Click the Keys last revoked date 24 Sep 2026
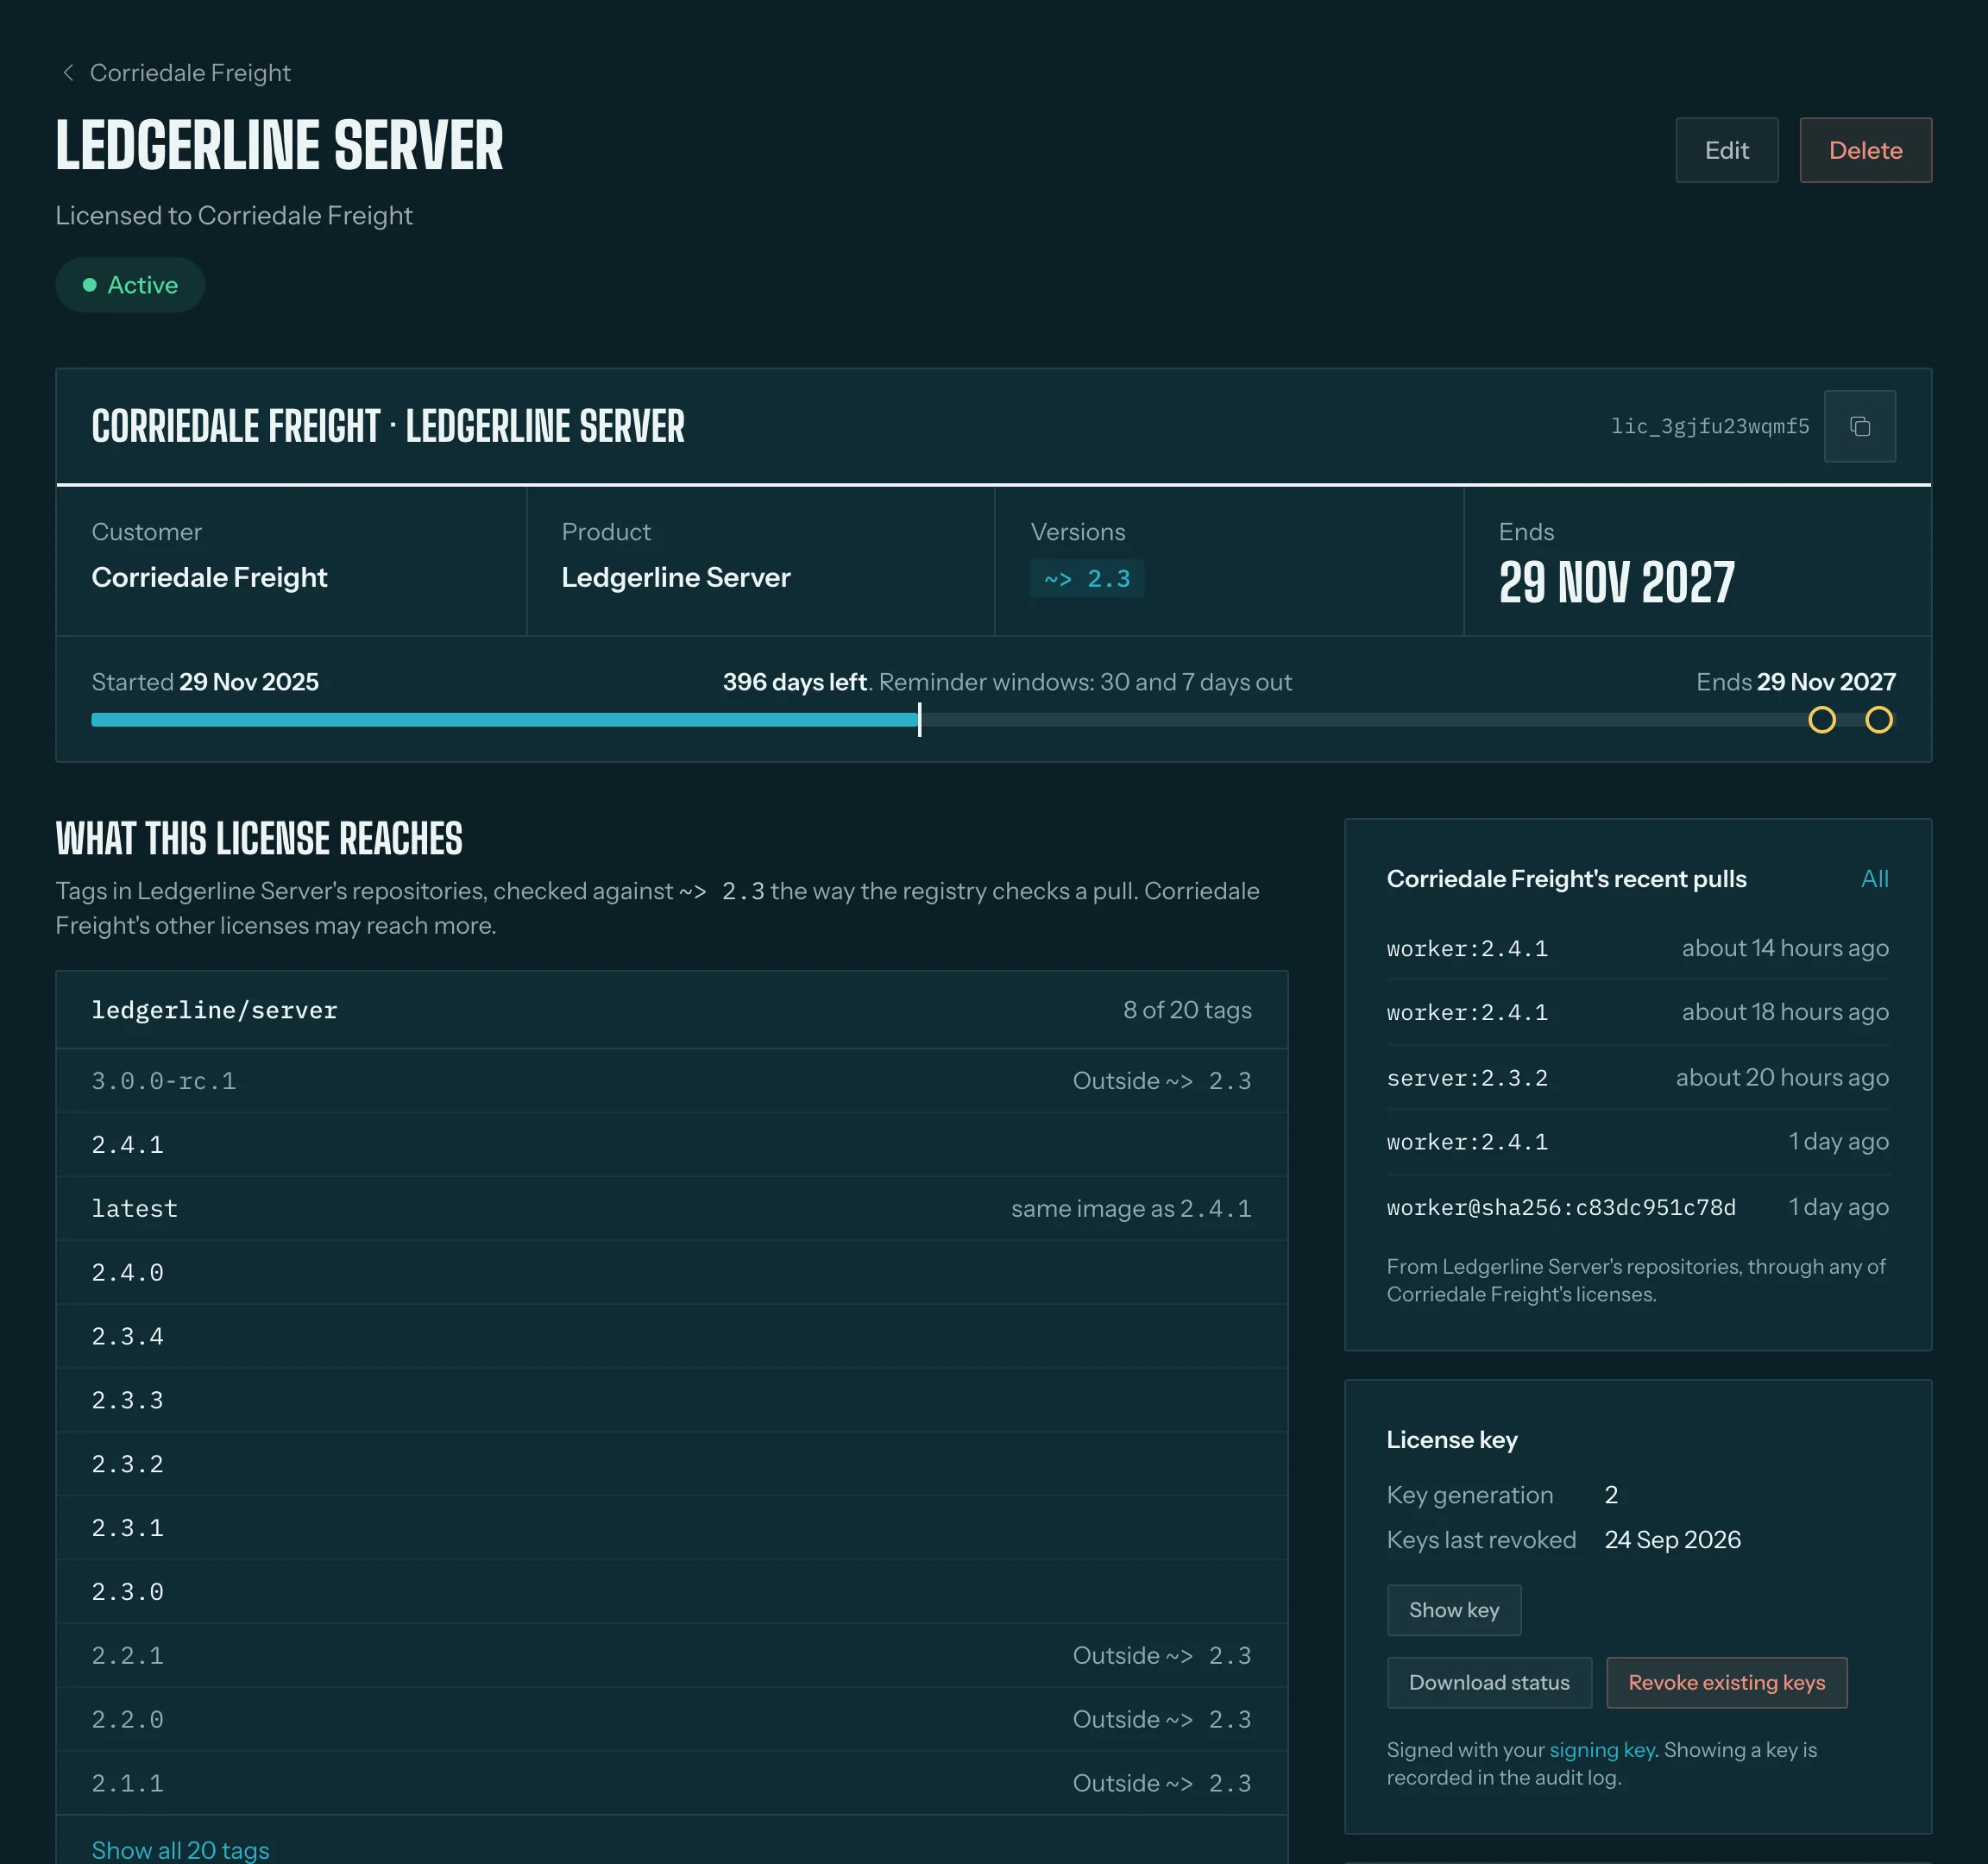Image resolution: width=1988 pixels, height=1864 pixels. pos(1672,1540)
